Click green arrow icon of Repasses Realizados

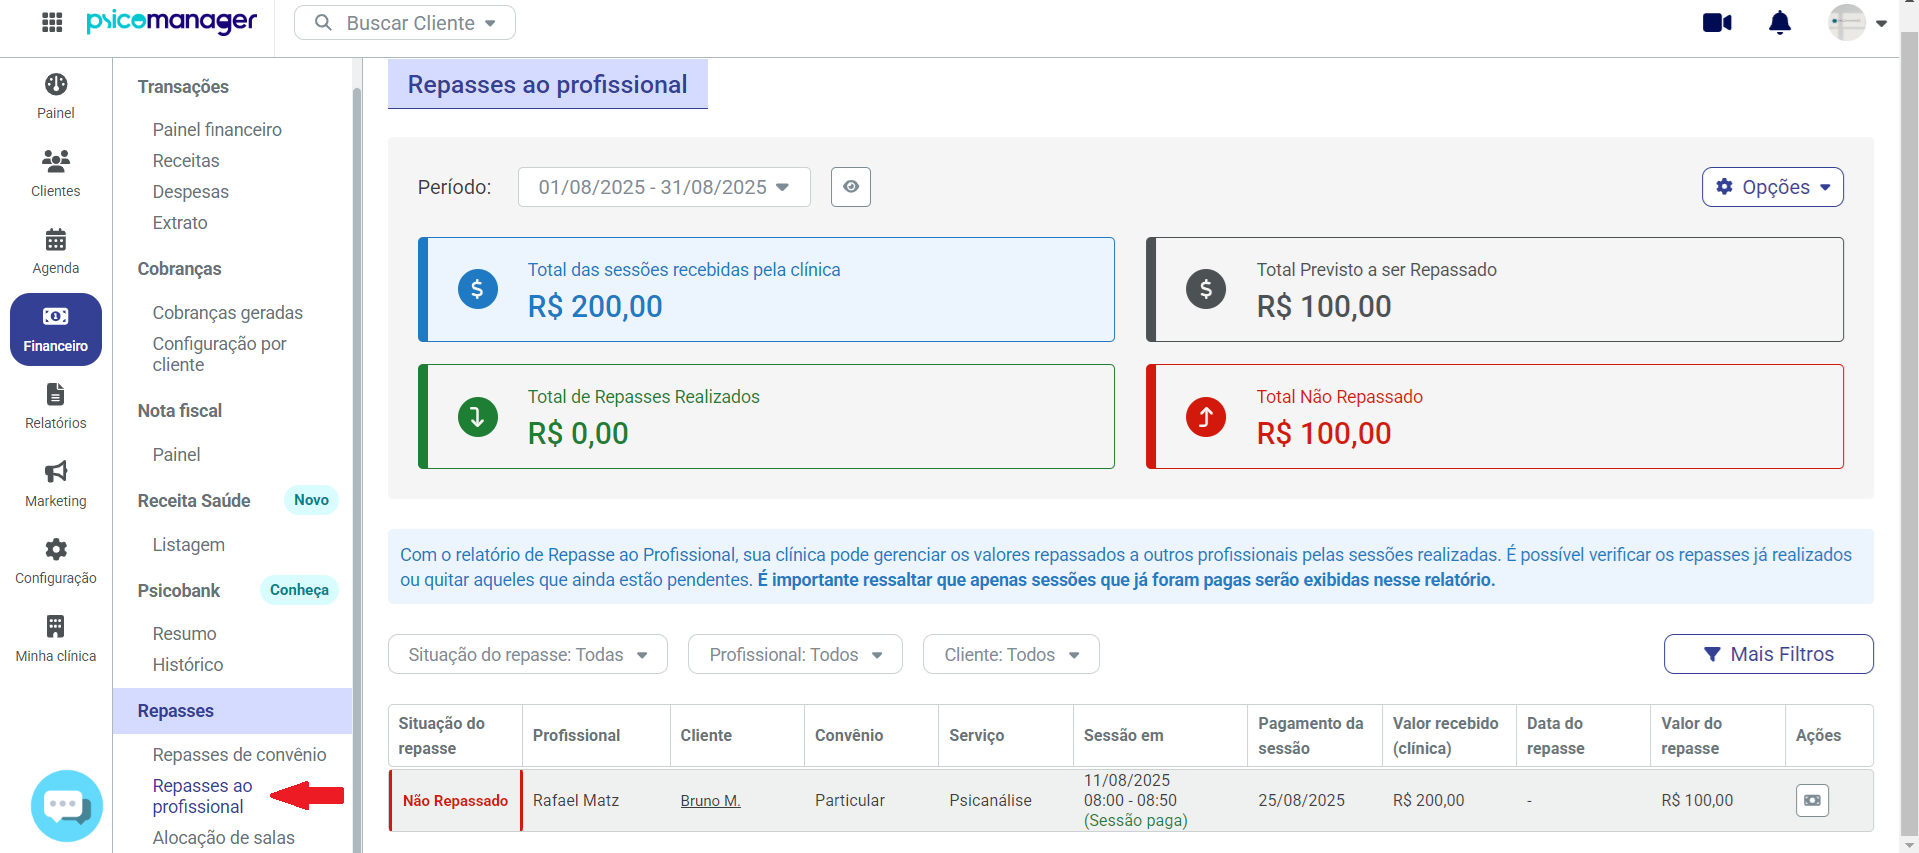pos(478,416)
